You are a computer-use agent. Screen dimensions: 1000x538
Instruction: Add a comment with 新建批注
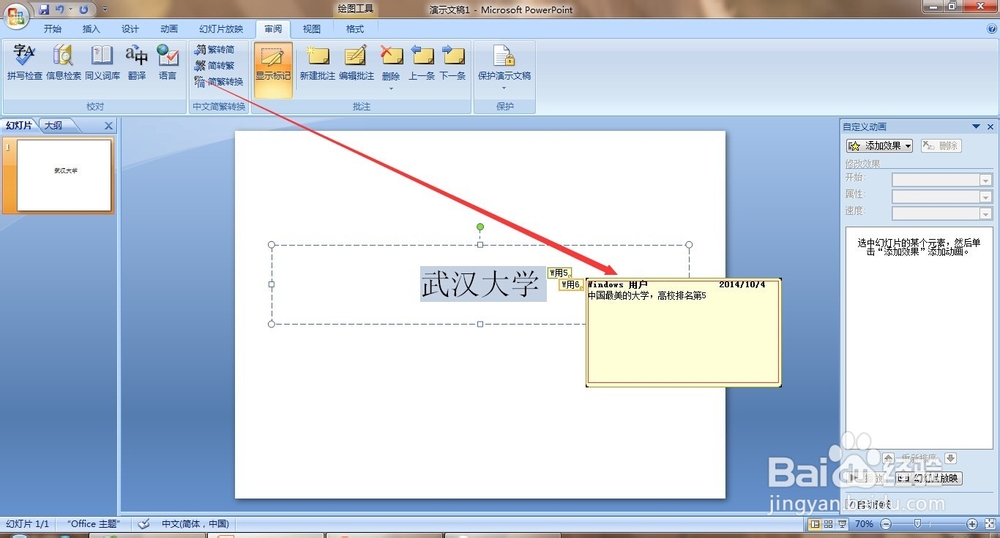tap(317, 63)
